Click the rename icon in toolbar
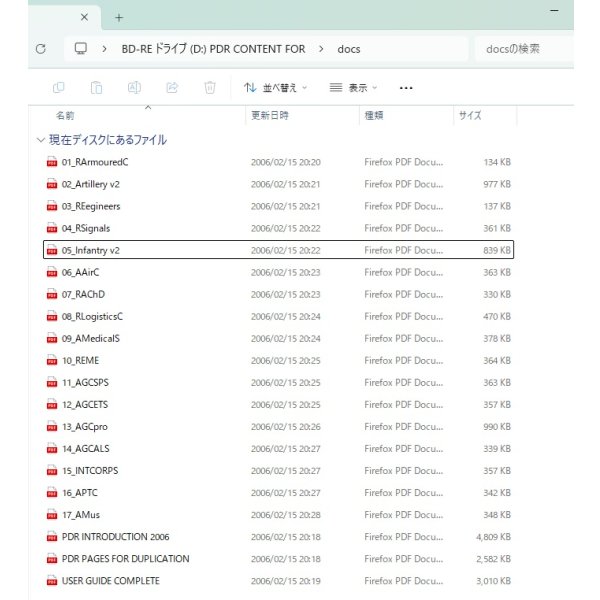Image resolution: width=600 pixels, height=600 pixels. (x=134, y=88)
